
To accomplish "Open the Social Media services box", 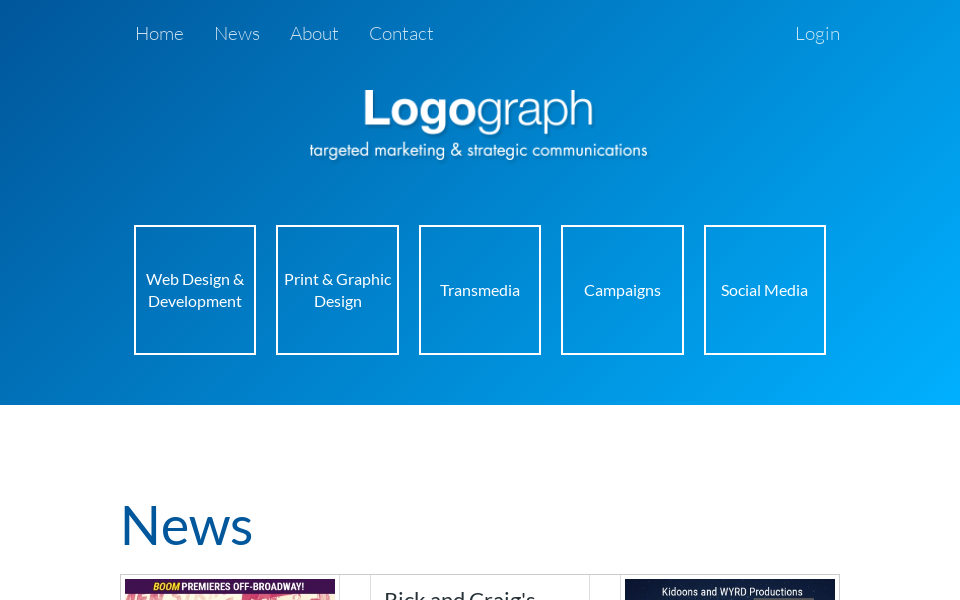I will coord(764,290).
